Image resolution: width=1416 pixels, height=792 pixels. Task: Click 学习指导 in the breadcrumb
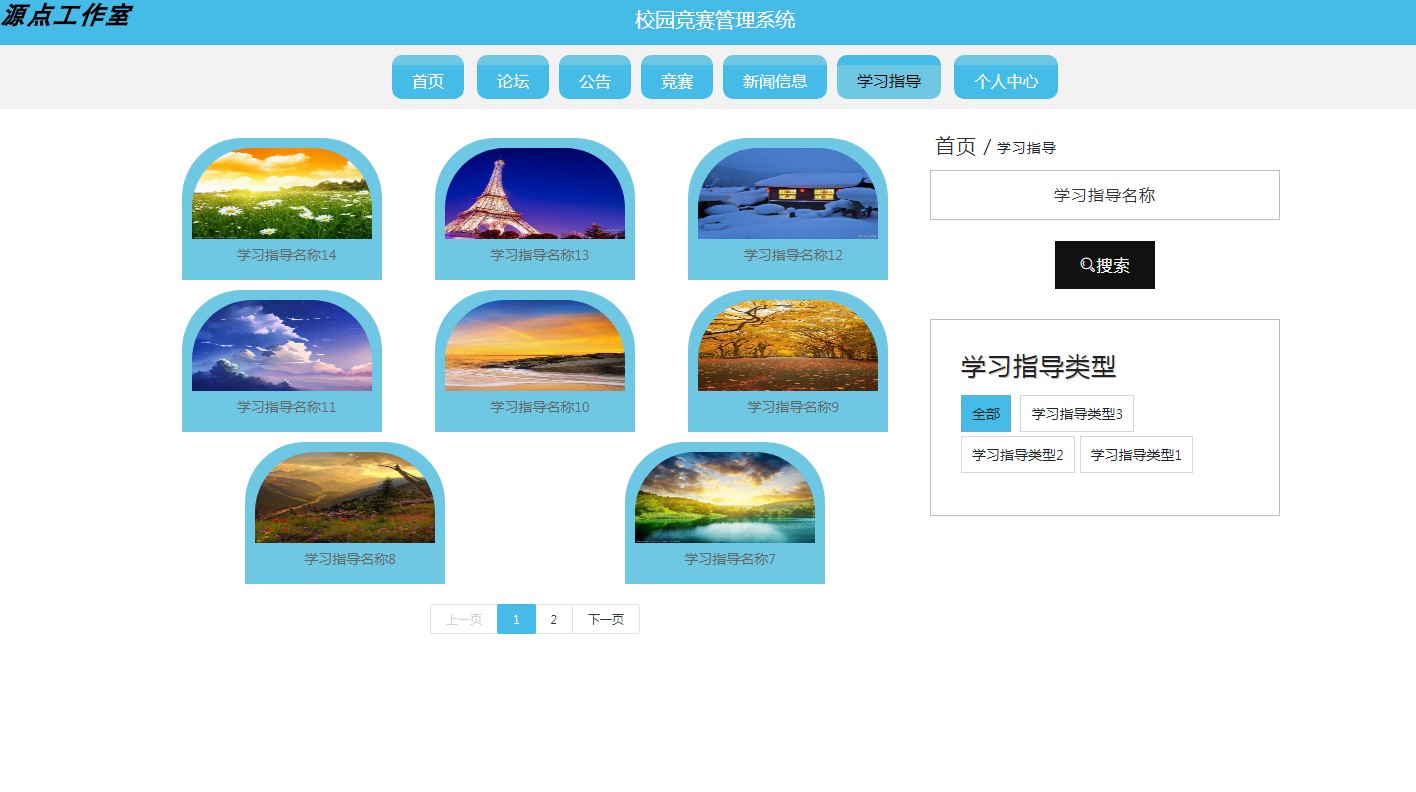[1027, 148]
